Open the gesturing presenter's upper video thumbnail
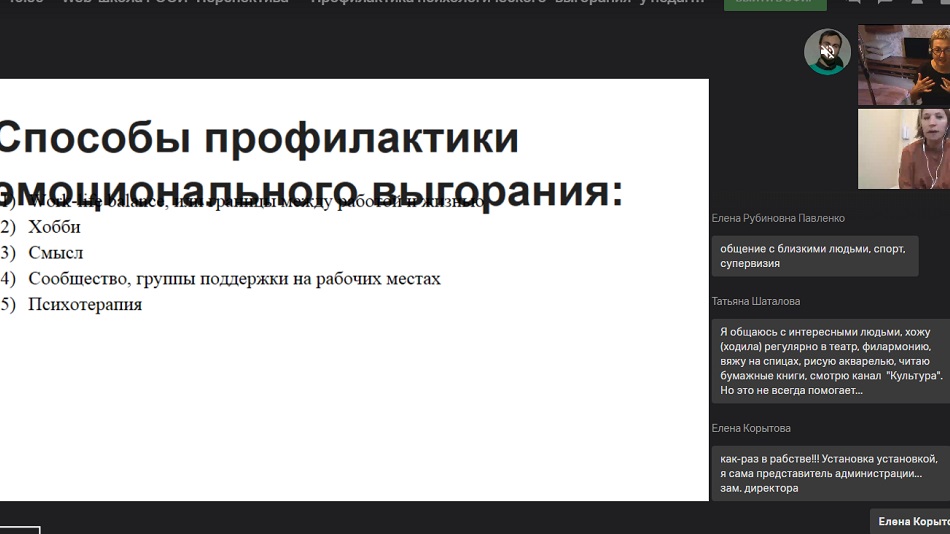This screenshot has height=534, width=950. tap(904, 65)
